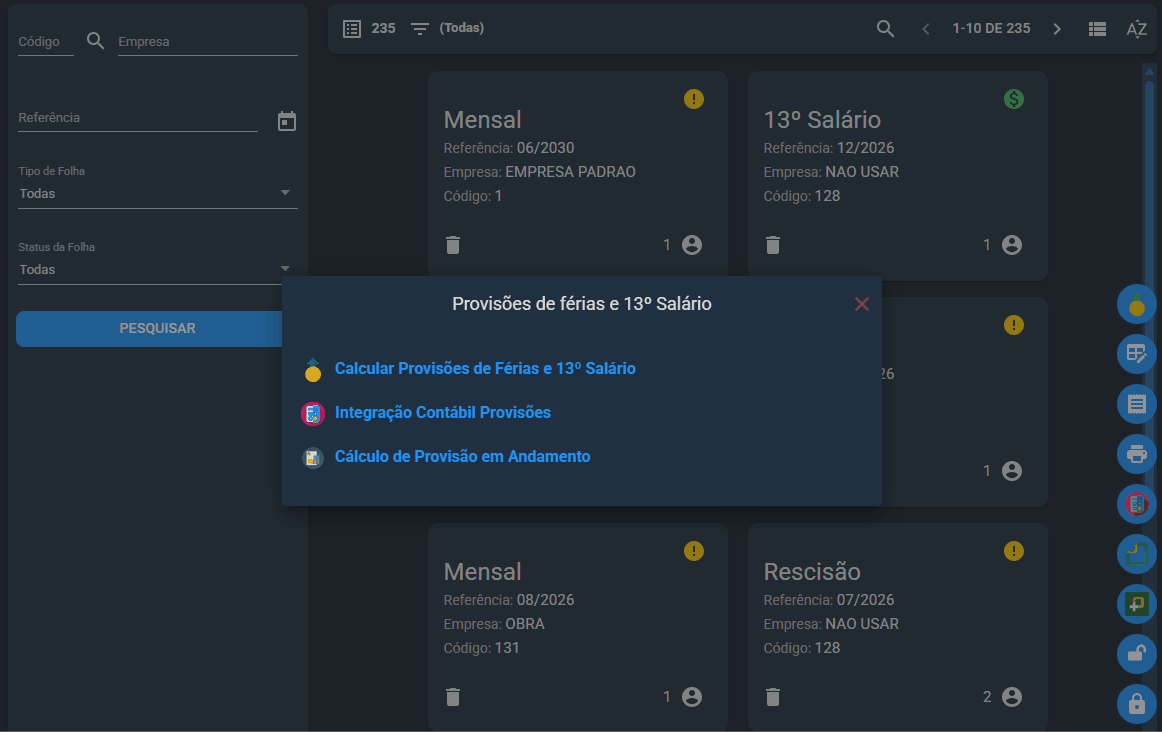Open the Status da Folha dropdown
1162x732 pixels.
(x=158, y=270)
